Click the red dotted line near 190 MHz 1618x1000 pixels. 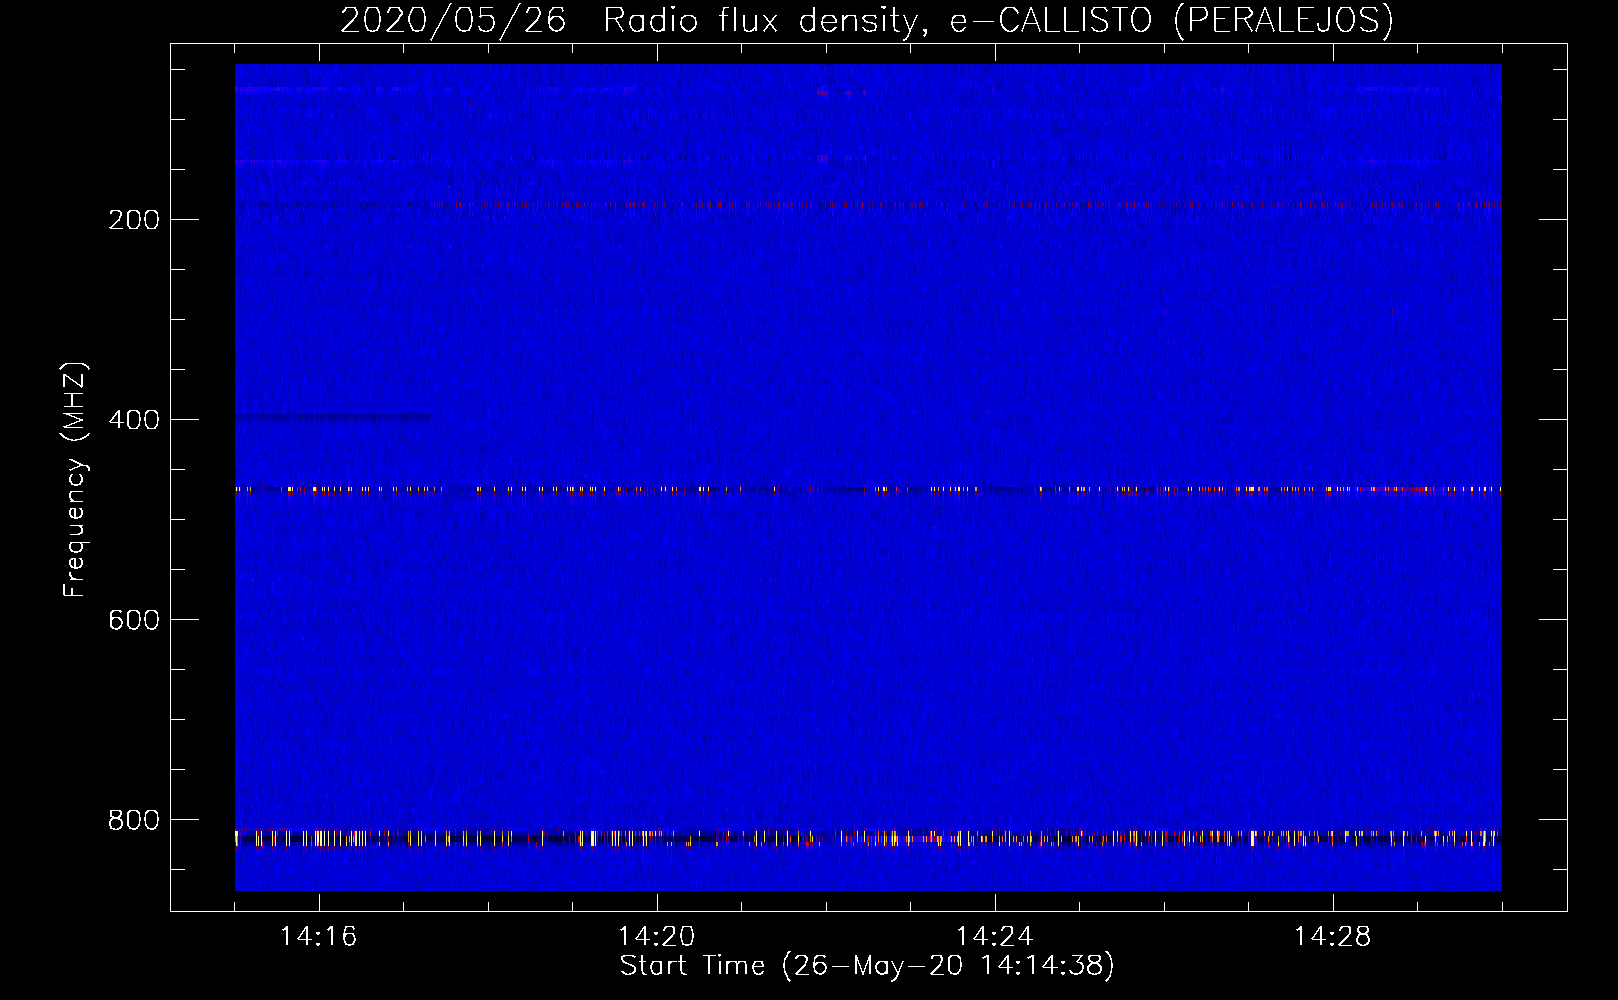[868, 205]
